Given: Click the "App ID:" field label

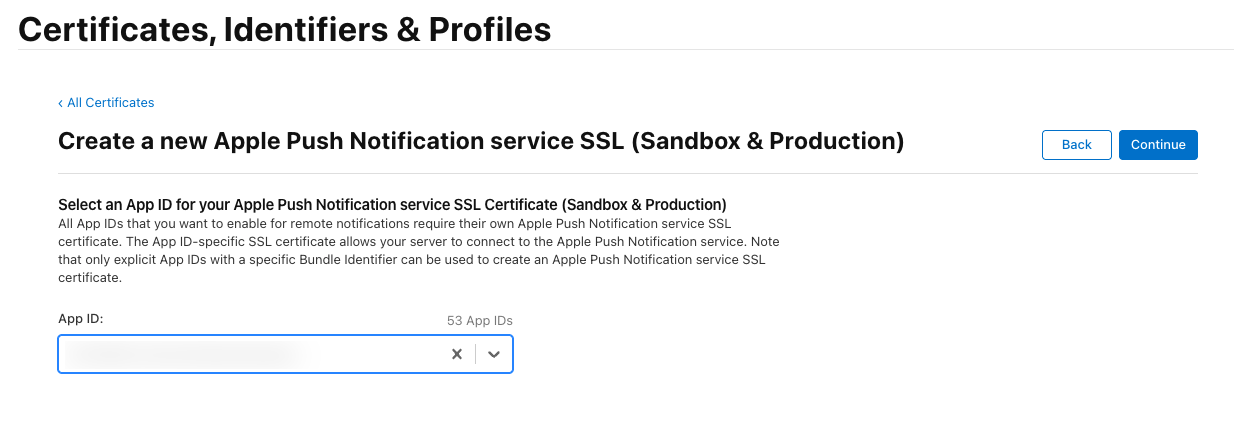Looking at the screenshot, I should (81, 318).
